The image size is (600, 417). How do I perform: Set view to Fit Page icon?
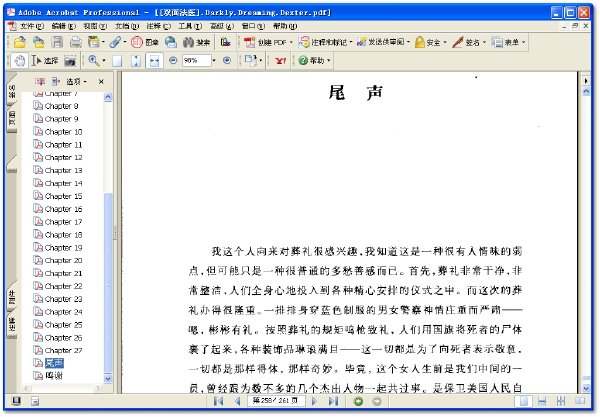click(136, 61)
